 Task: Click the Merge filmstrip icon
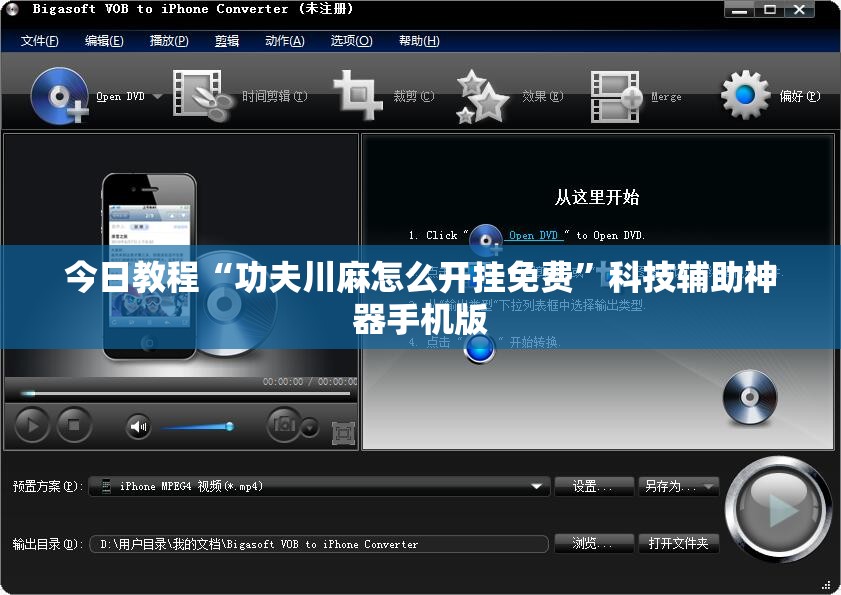tap(616, 97)
